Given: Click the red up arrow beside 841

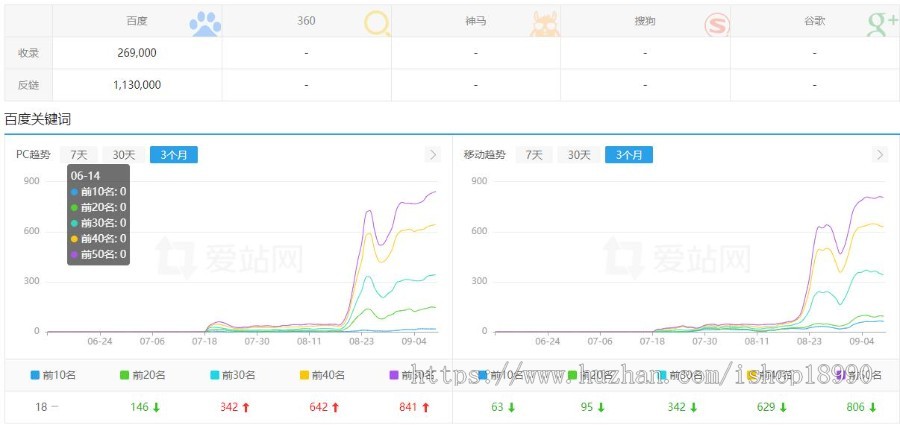Looking at the screenshot, I should pyautogui.click(x=425, y=407).
